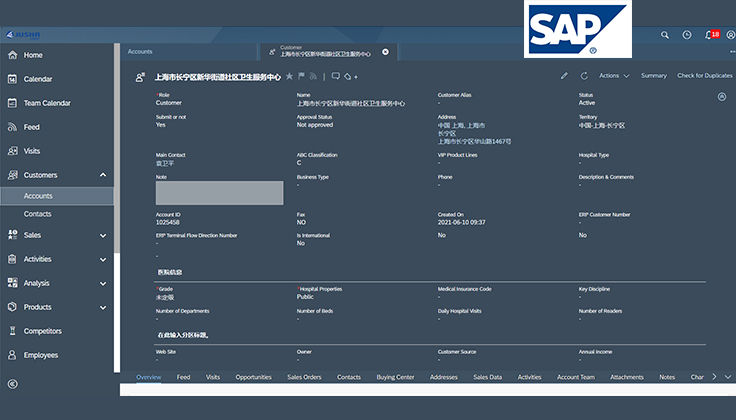Click Check for Duplicates button
The height and width of the screenshot is (420, 736).
coord(705,76)
